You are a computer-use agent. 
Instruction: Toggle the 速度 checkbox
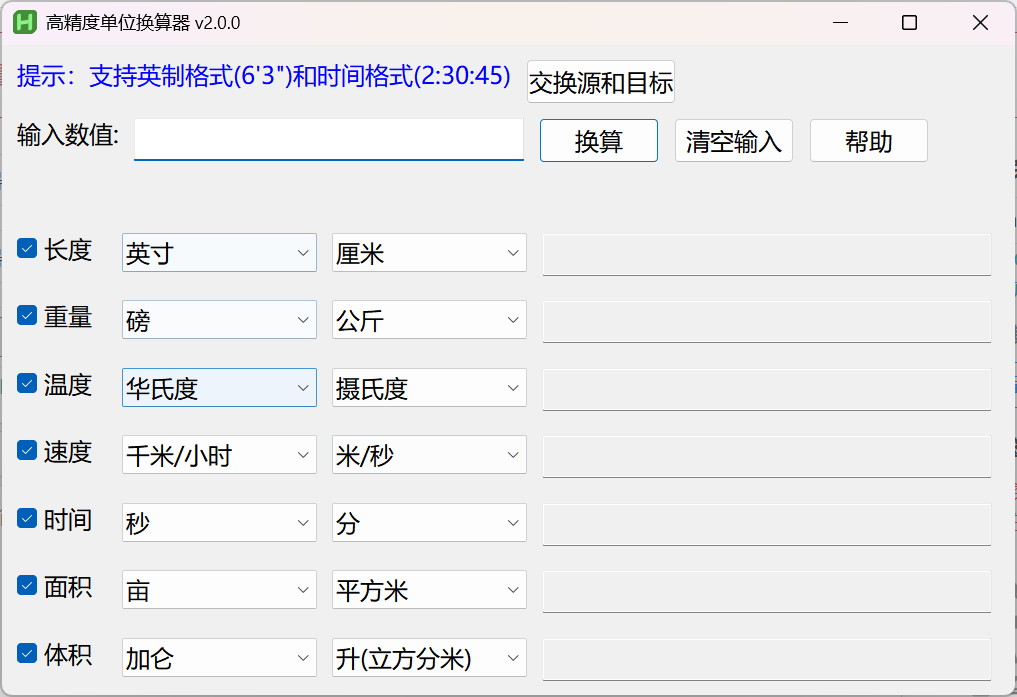point(27,451)
